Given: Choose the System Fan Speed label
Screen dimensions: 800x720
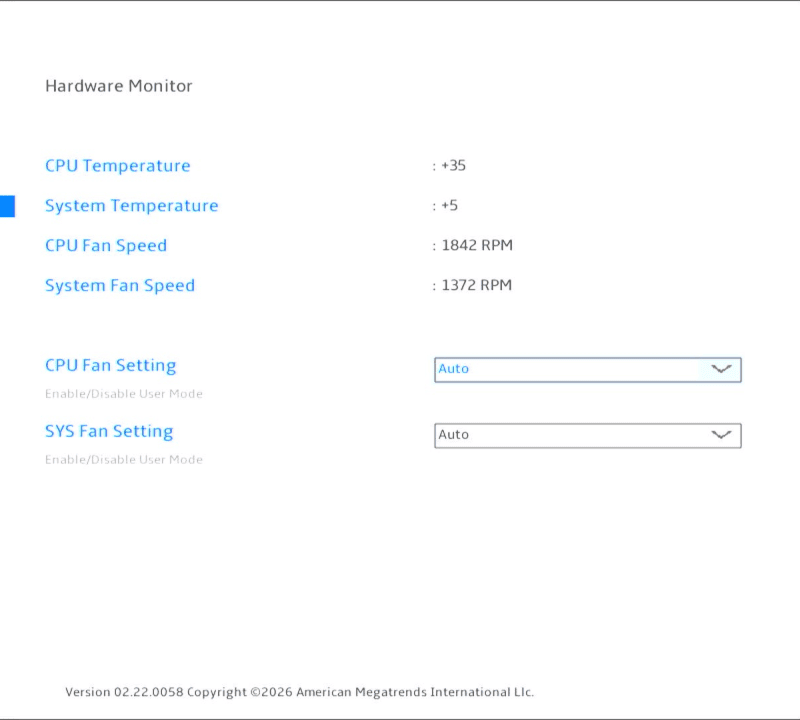Looking at the screenshot, I should [x=120, y=286].
